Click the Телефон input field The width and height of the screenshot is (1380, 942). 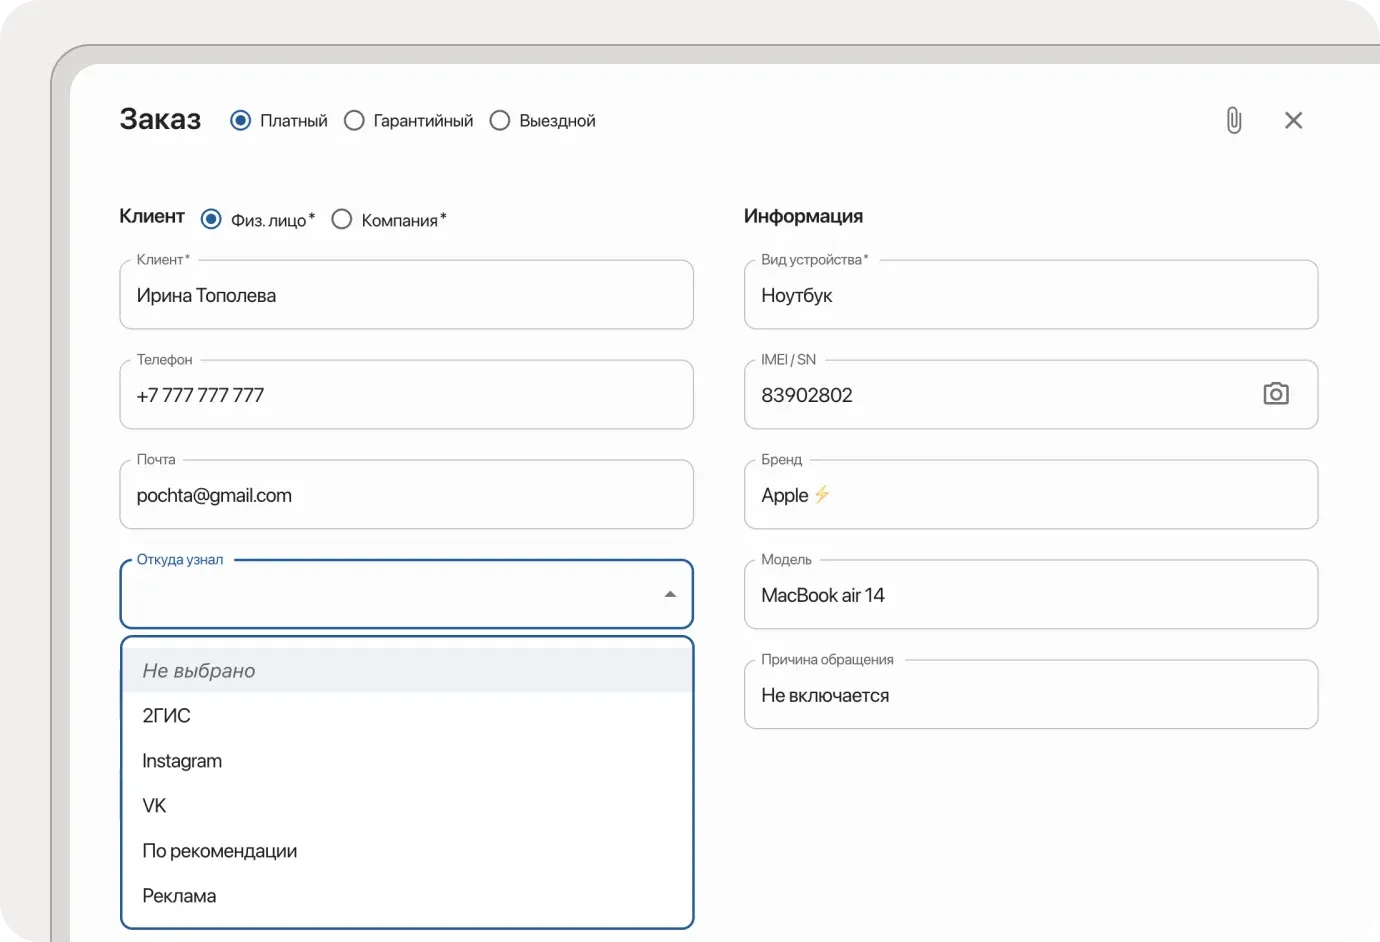406,395
